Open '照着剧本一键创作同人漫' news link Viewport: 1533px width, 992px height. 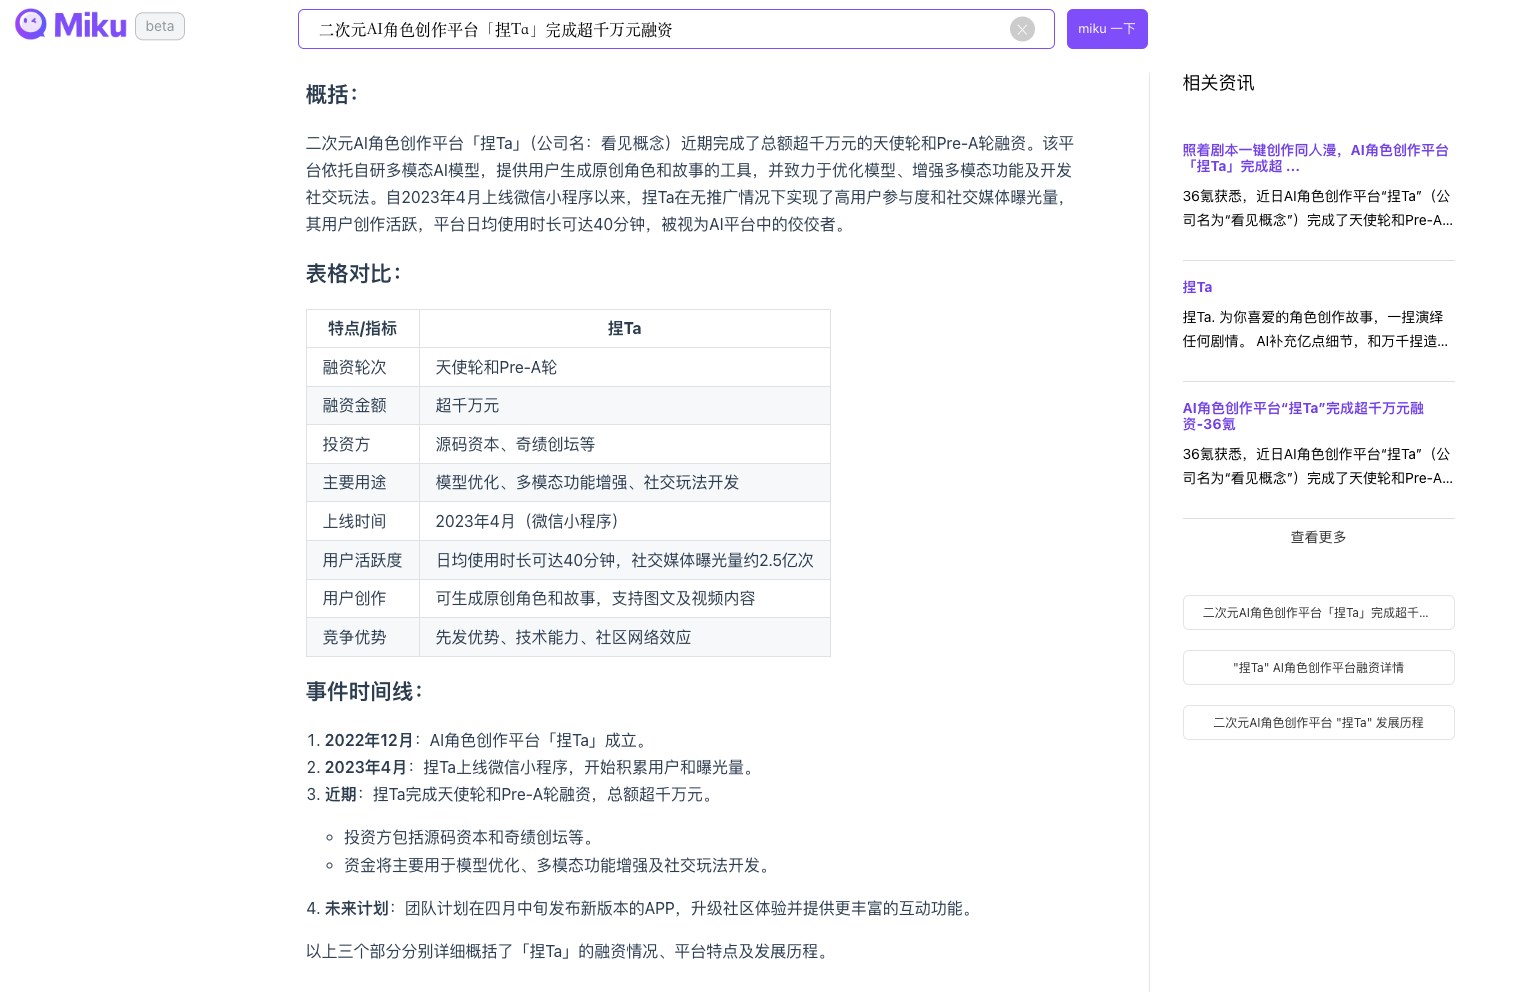click(1315, 158)
